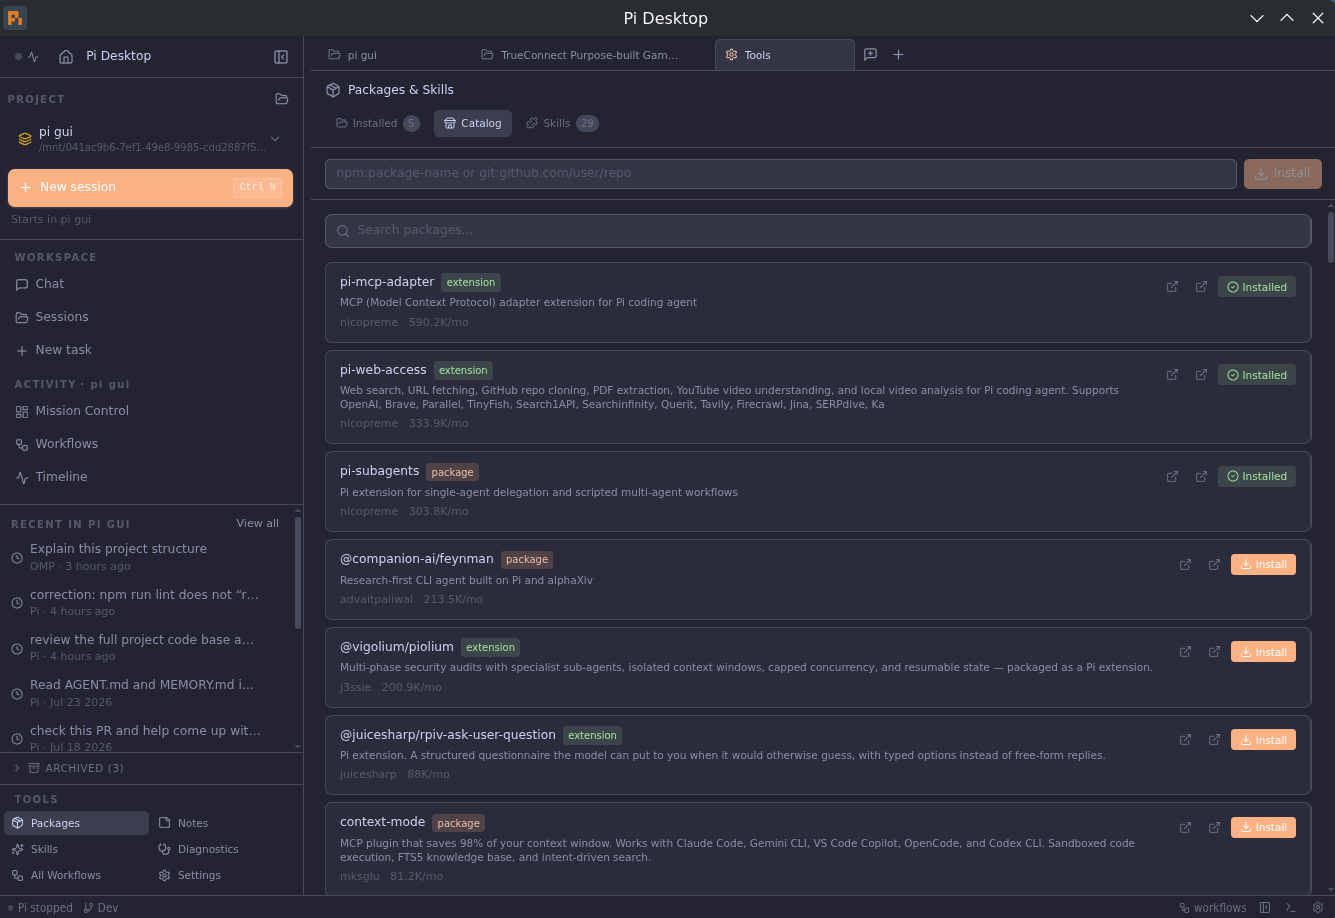1335x918 pixels.
Task: Click the Pi Desktop app logo
Action: [15, 18]
